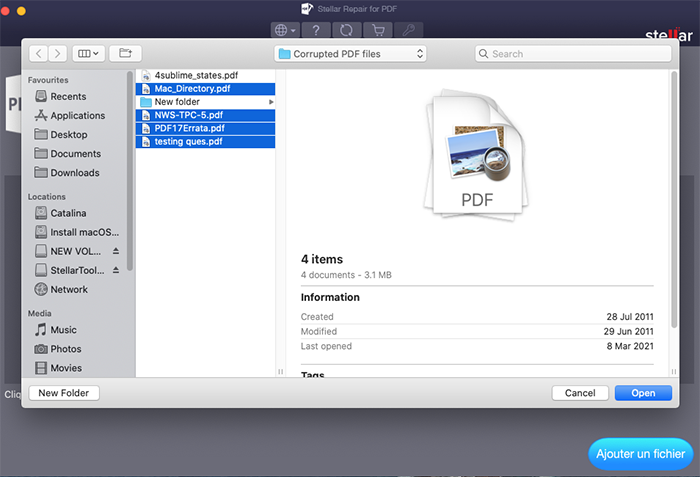Select file testing ques.pdf
Viewport: 700px width, 477px height.
[x=205, y=142]
